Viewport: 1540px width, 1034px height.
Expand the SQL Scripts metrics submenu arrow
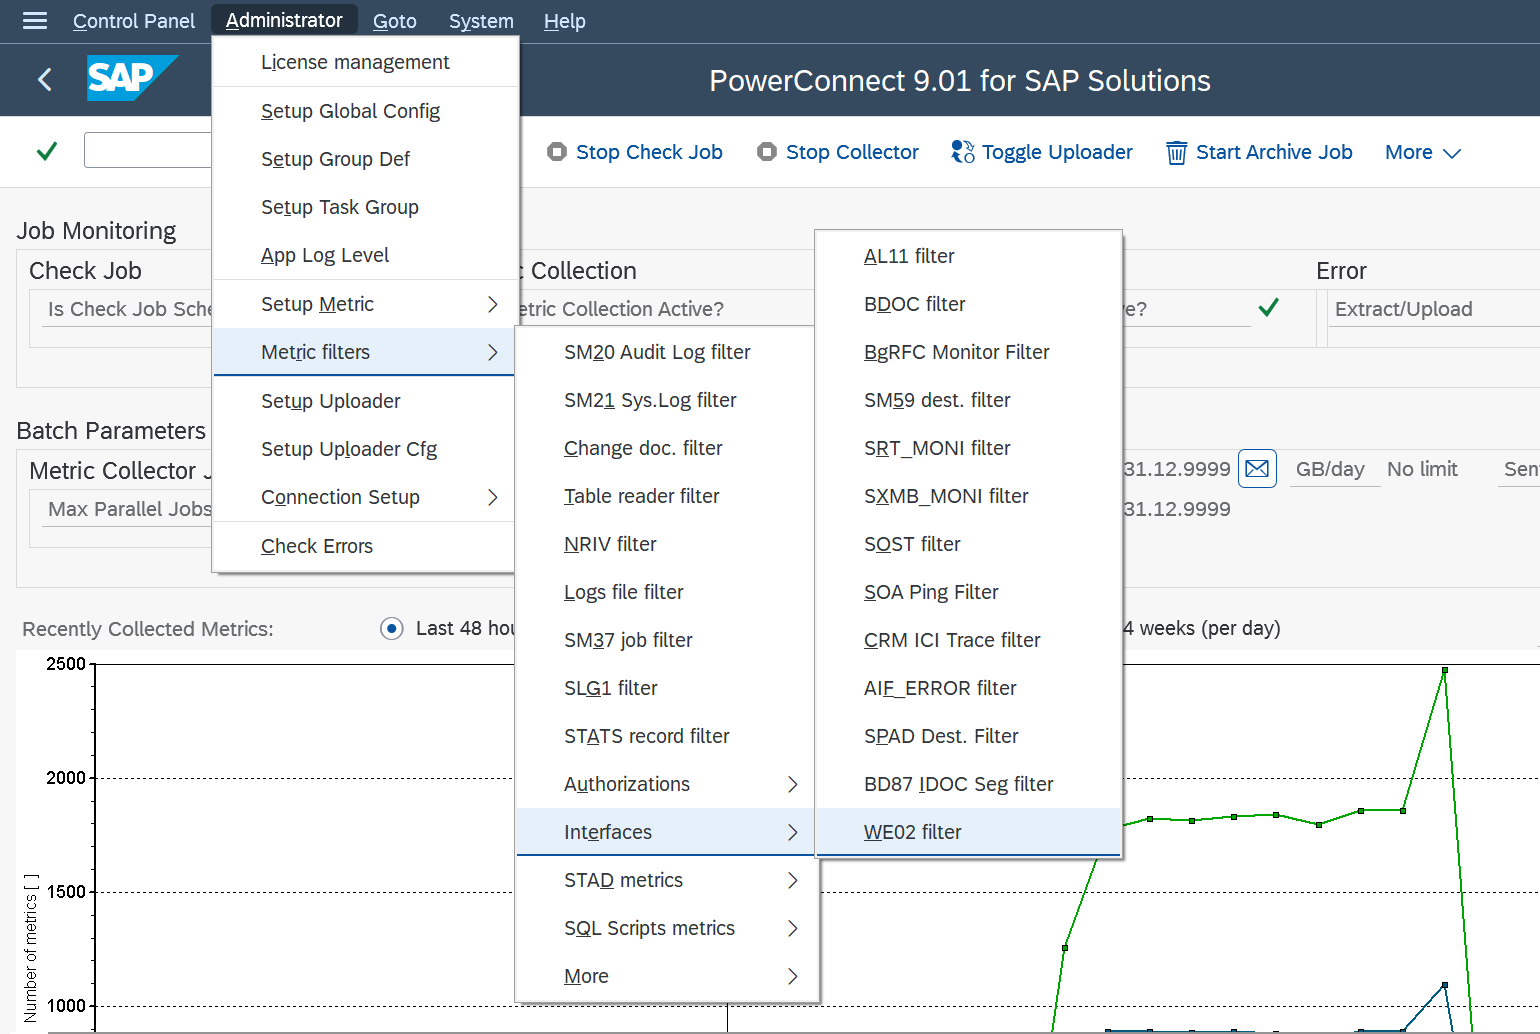(x=792, y=928)
